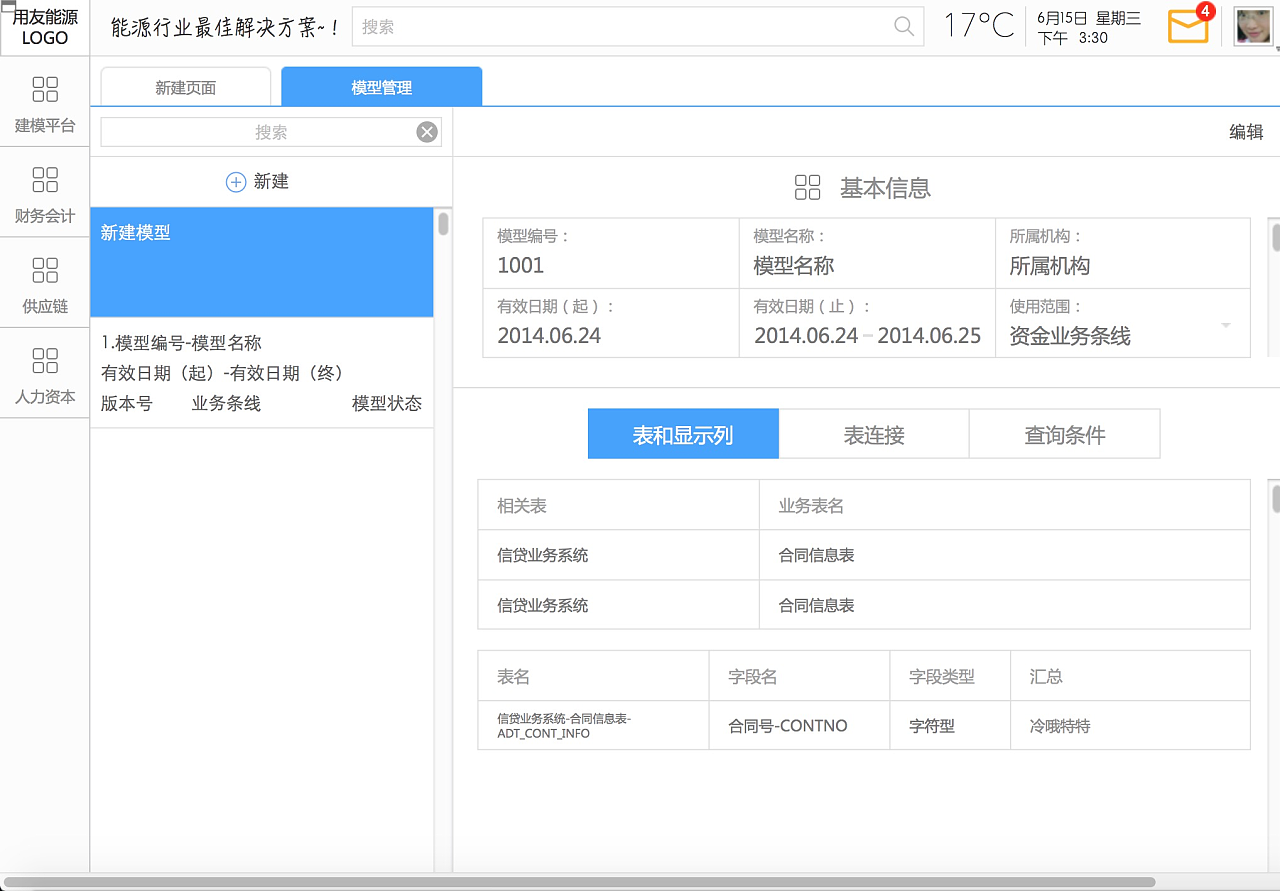Clear the sidebar search with the X icon
This screenshot has height=891, width=1280.
pyautogui.click(x=424, y=131)
